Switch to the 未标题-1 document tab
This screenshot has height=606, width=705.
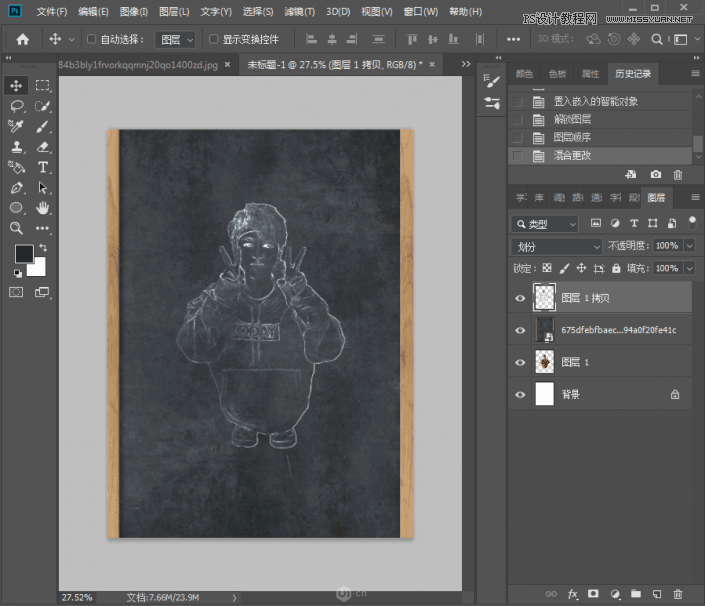(341, 65)
